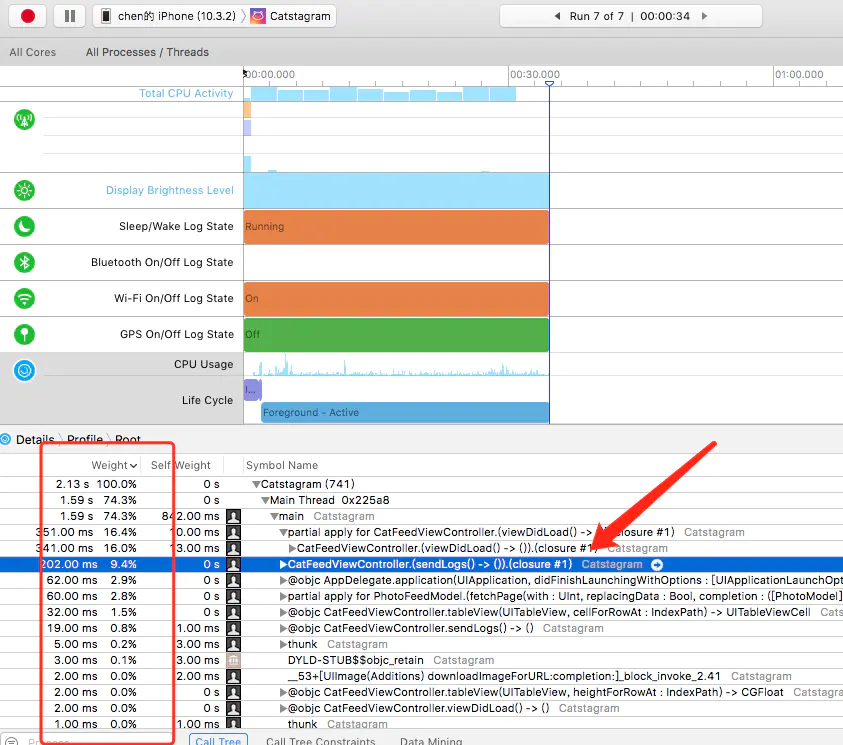Click the red Record button
Image resolution: width=843 pixels, height=745 pixels.
click(27, 16)
